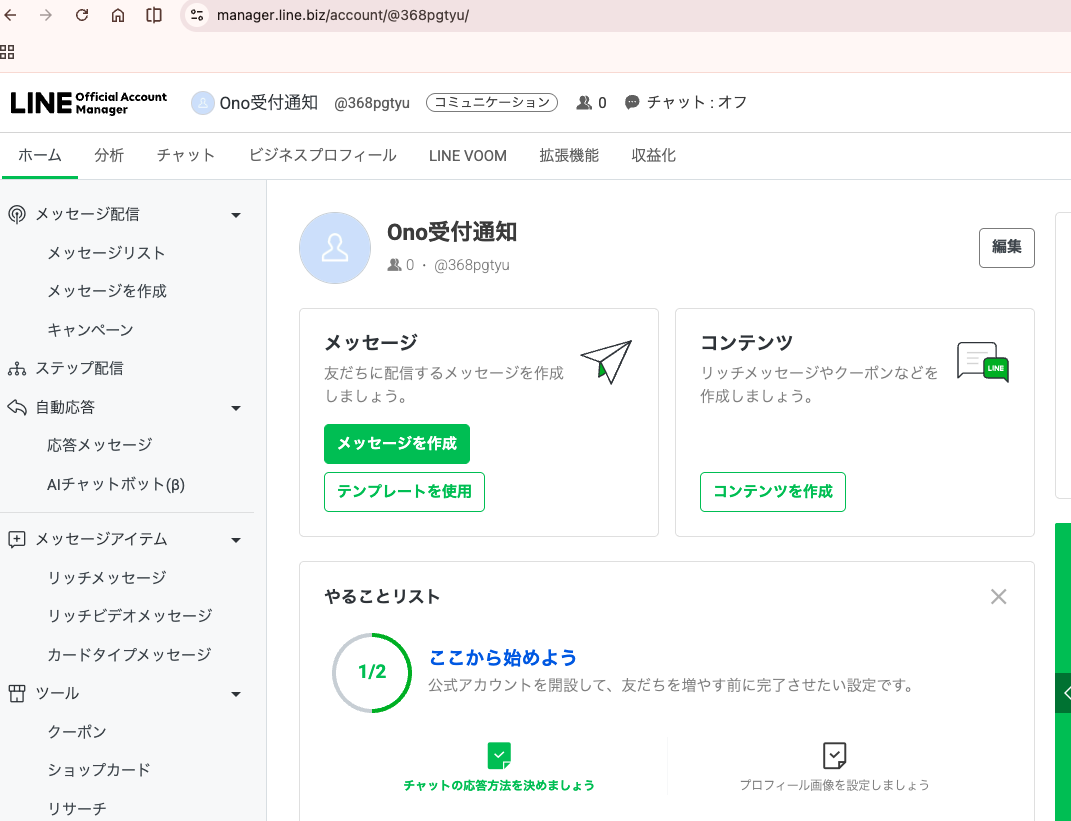The height and width of the screenshot is (821, 1071).
Task: Click the チャット : オフ status text
Action: (697, 102)
